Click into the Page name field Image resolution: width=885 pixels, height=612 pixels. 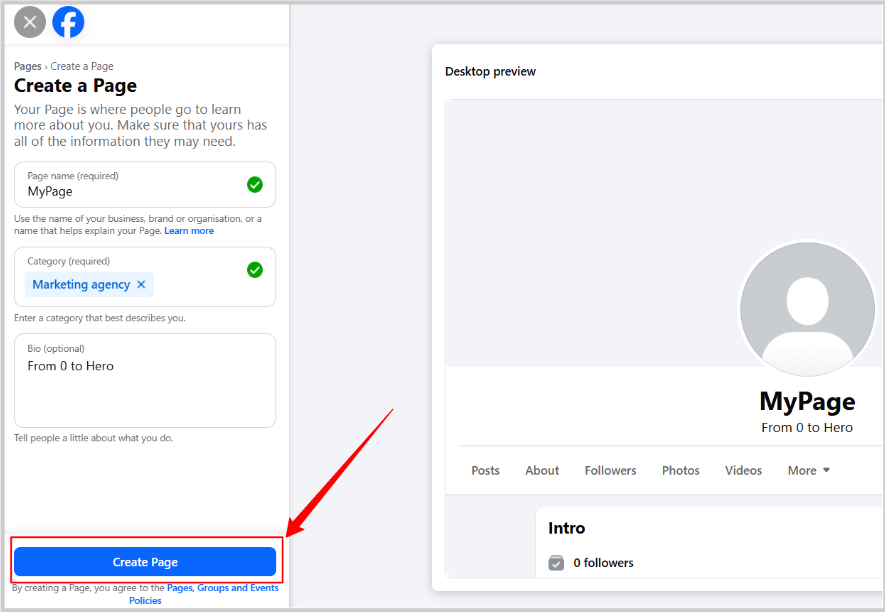pyautogui.click(x=130, y=191)
